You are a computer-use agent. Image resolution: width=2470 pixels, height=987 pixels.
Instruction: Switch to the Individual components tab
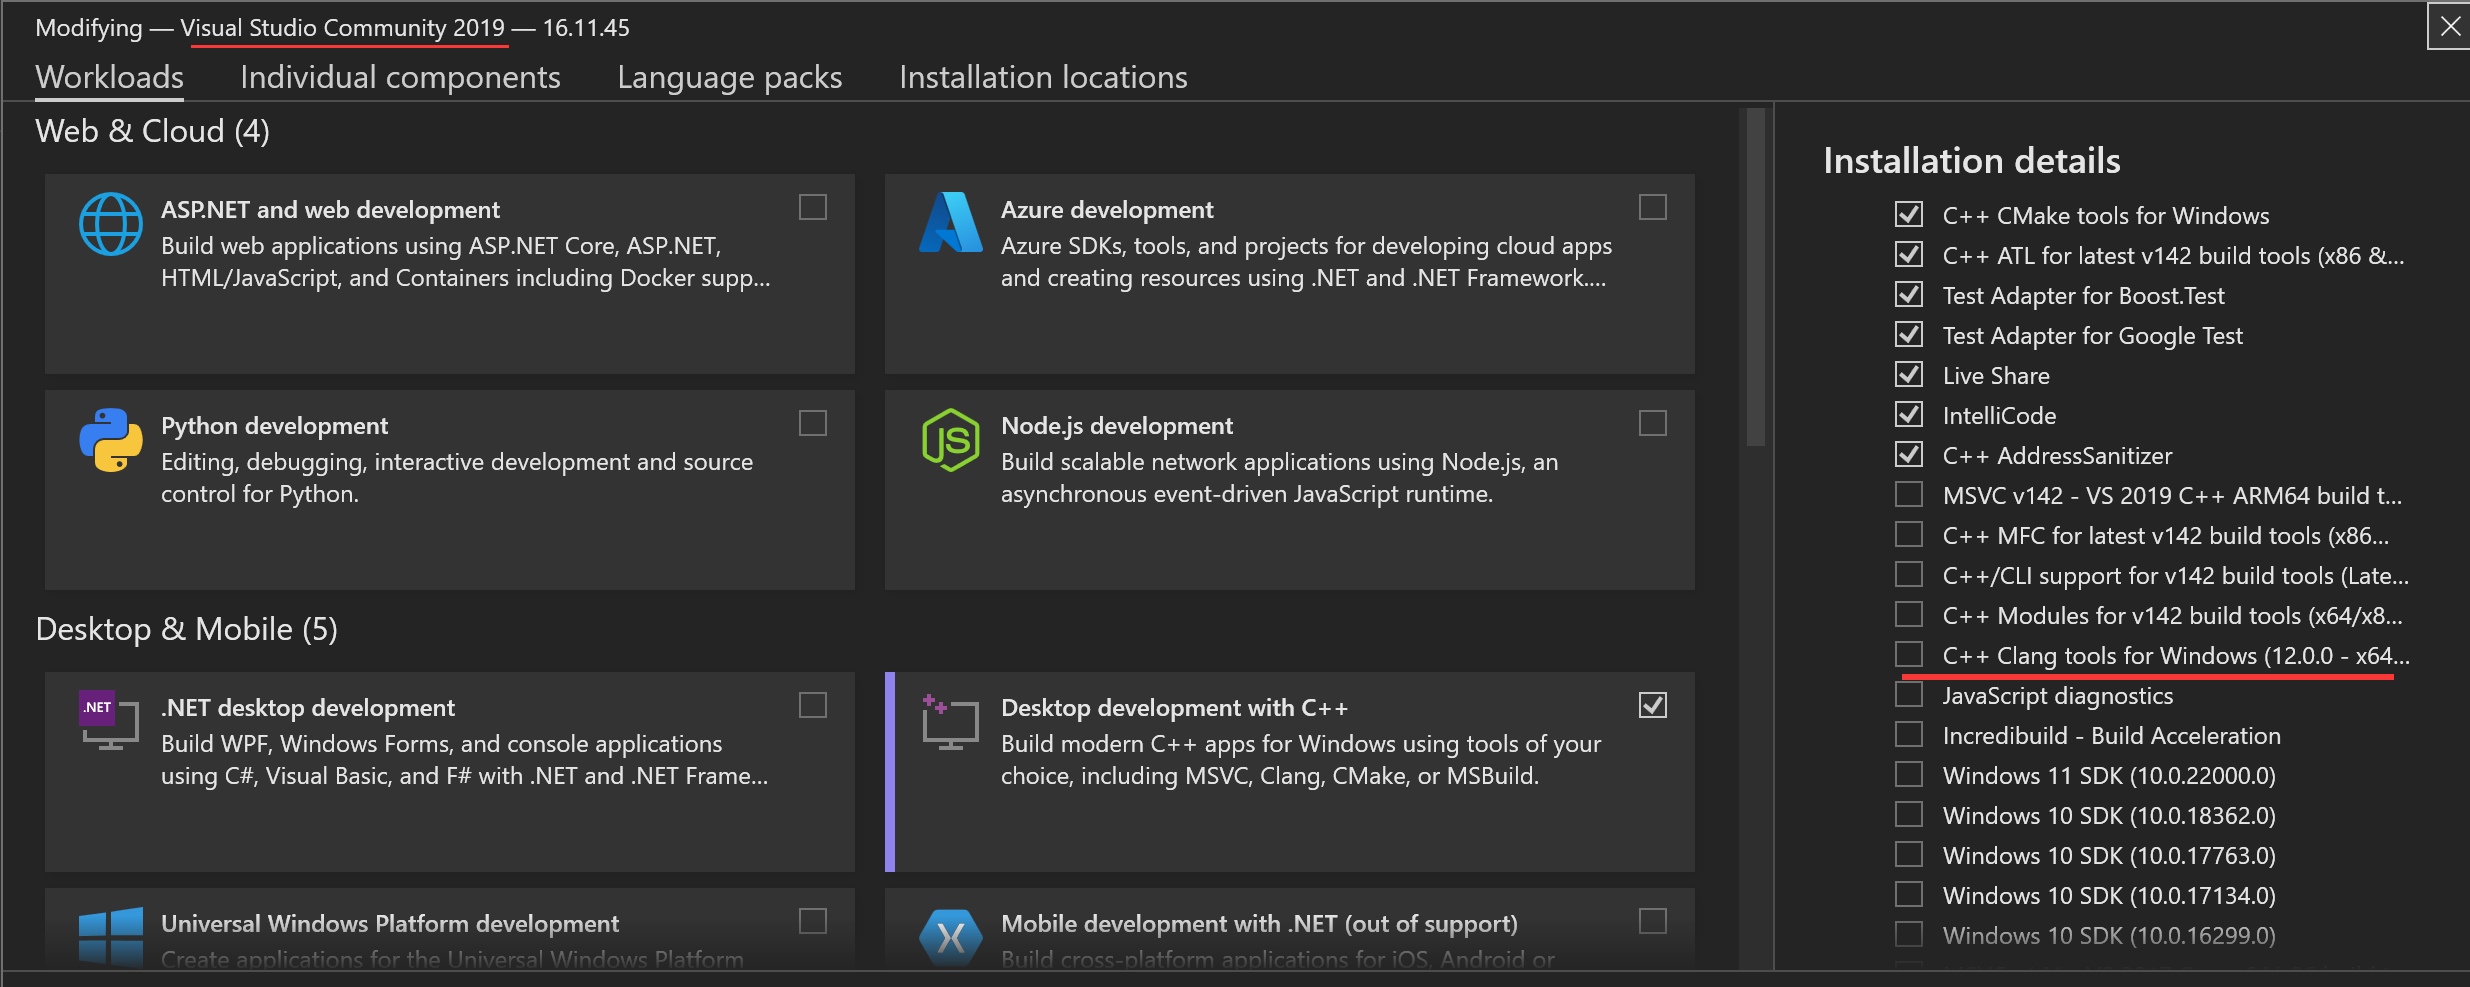pyautogui.click(x=400, y=78)
